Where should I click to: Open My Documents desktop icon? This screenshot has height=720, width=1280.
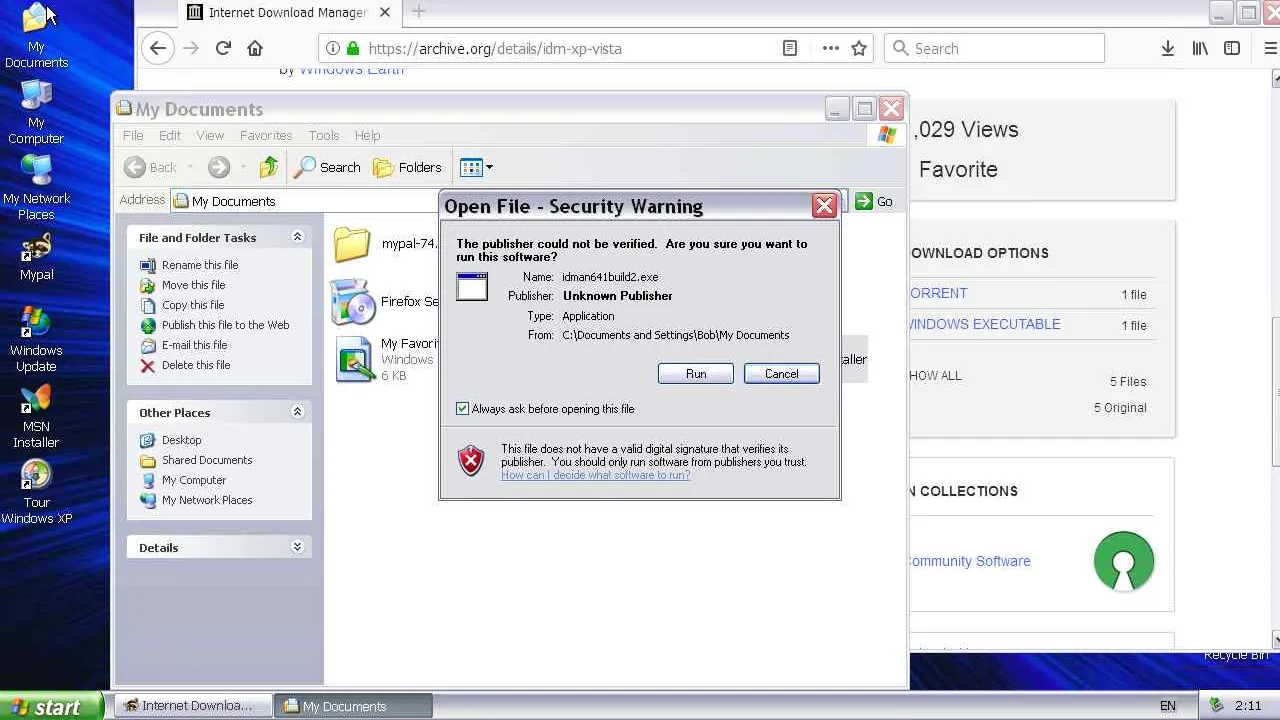(x=36, y=35)
